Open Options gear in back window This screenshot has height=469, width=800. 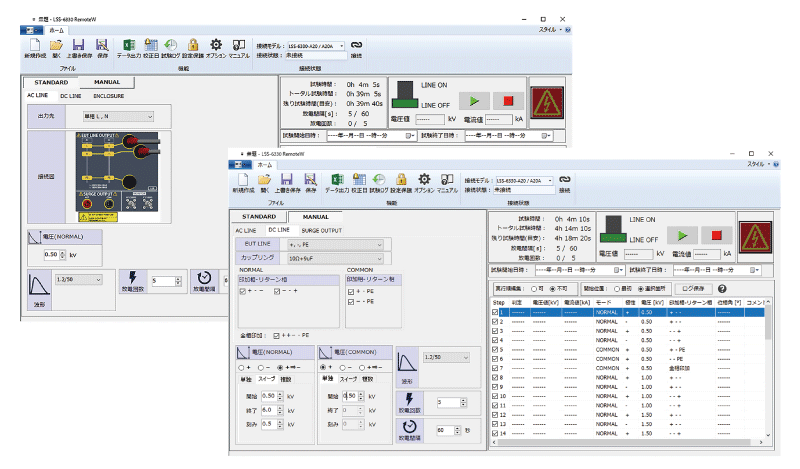[216, 45]
